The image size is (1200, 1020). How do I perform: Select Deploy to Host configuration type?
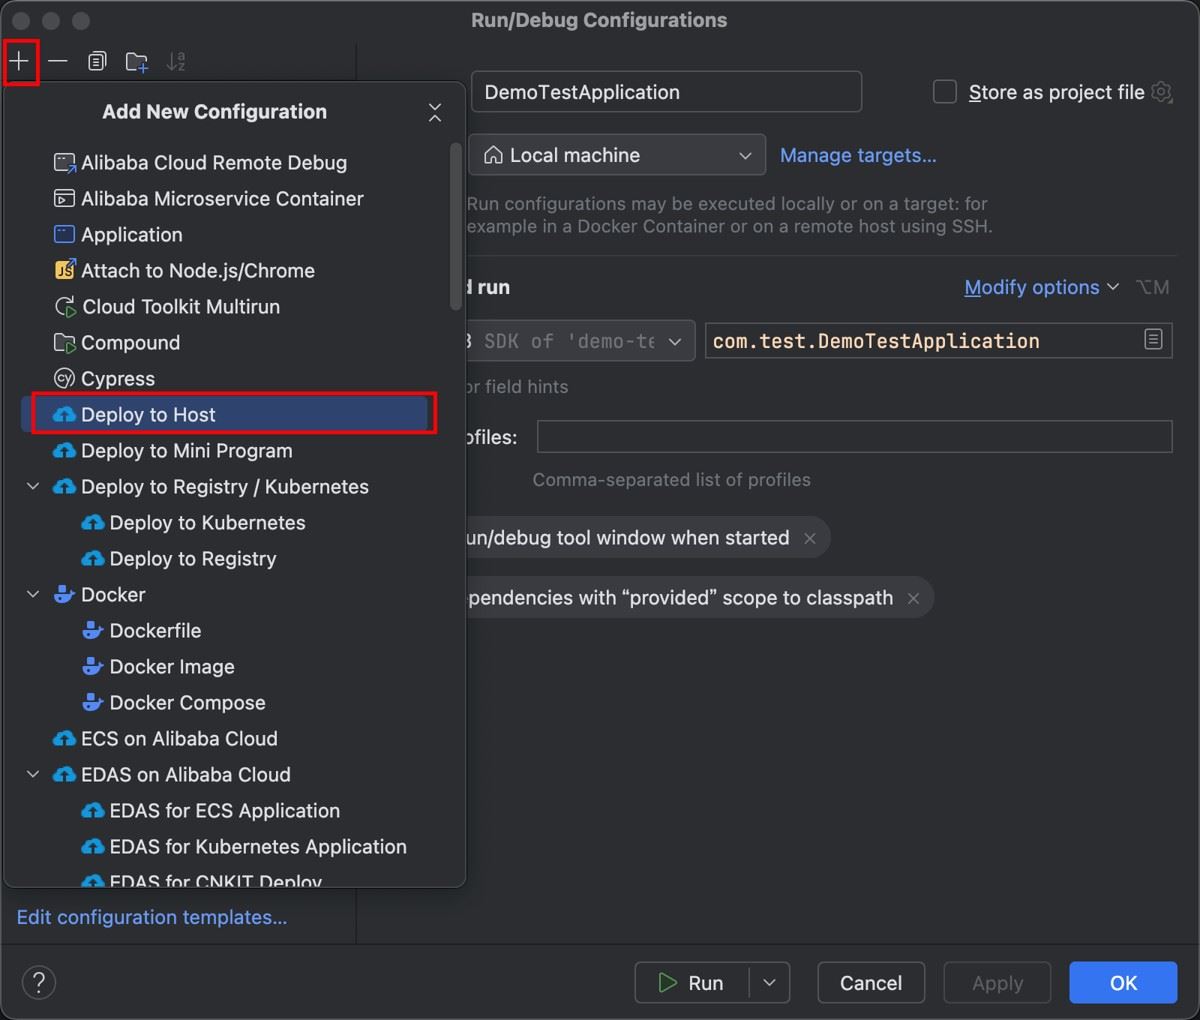[x=148, y=414]
